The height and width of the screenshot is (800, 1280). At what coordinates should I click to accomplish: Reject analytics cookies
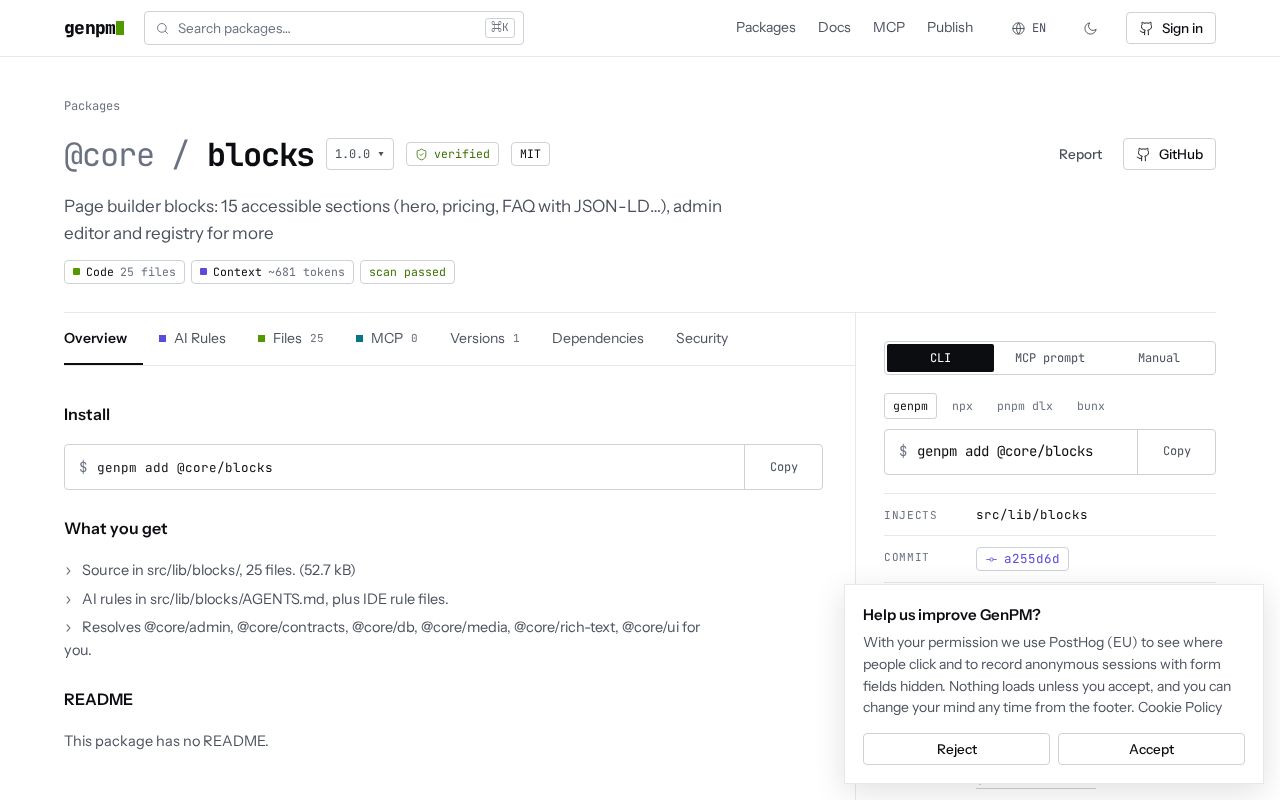tap(956, 749)
